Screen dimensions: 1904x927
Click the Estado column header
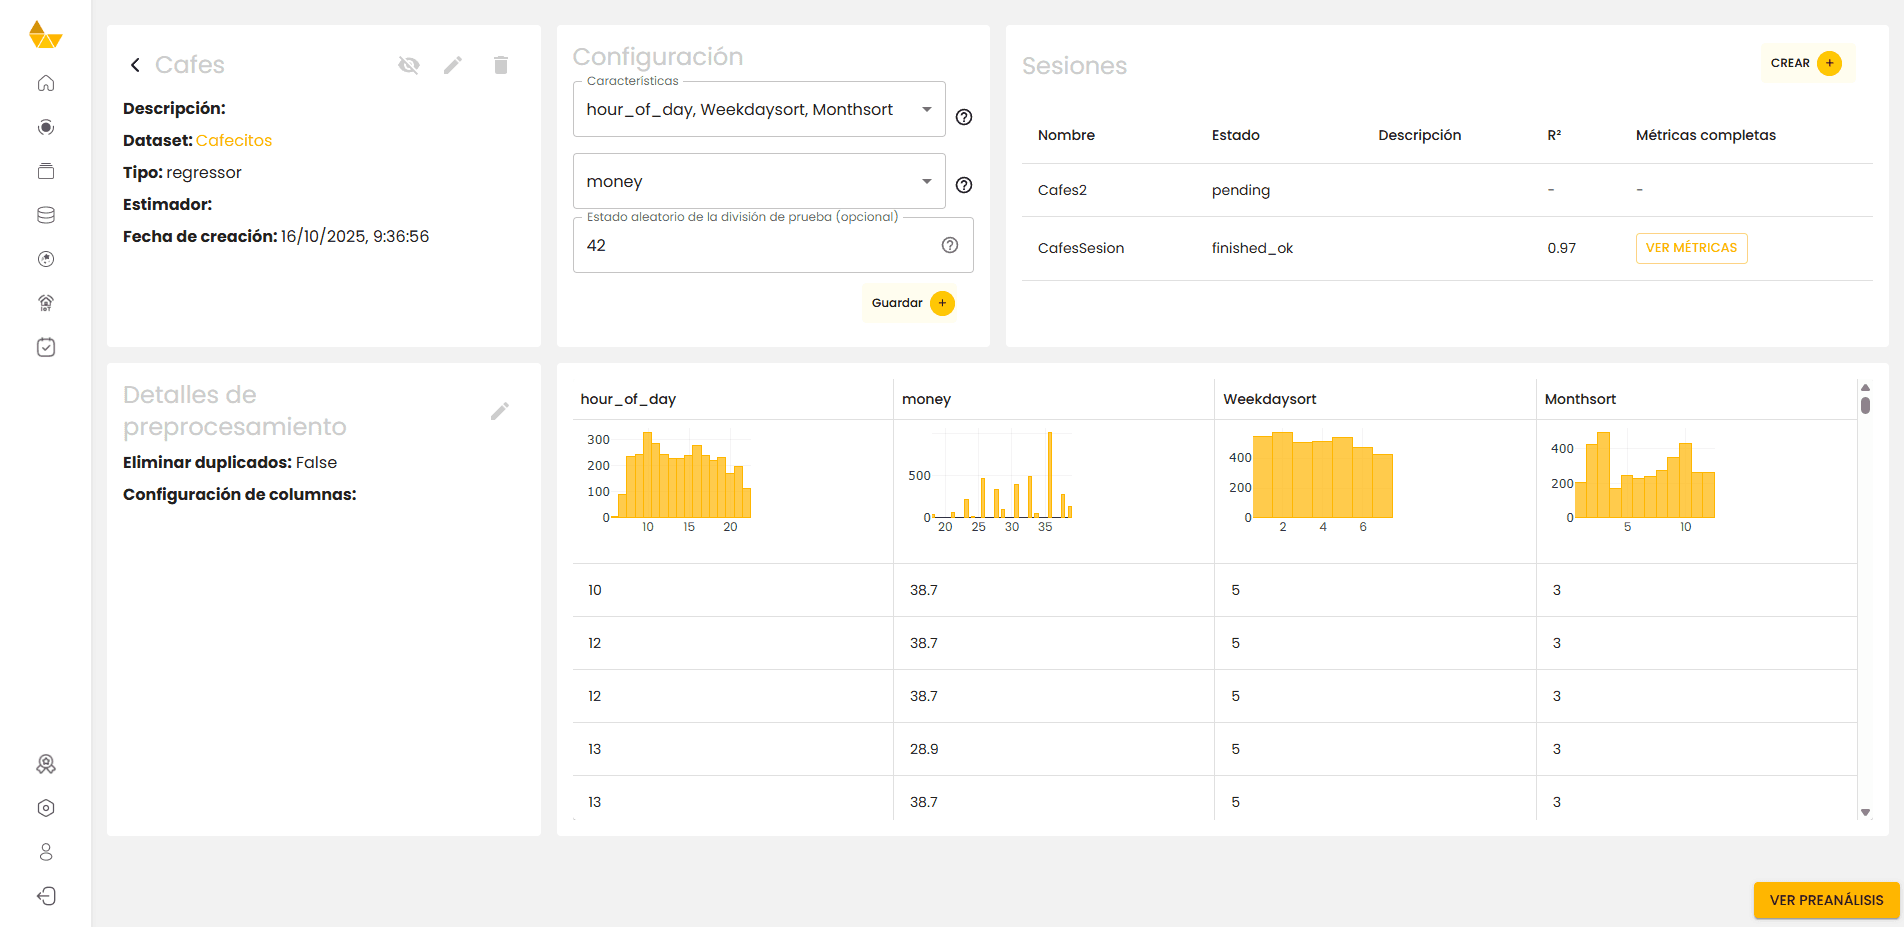[x=1236, y=135]
